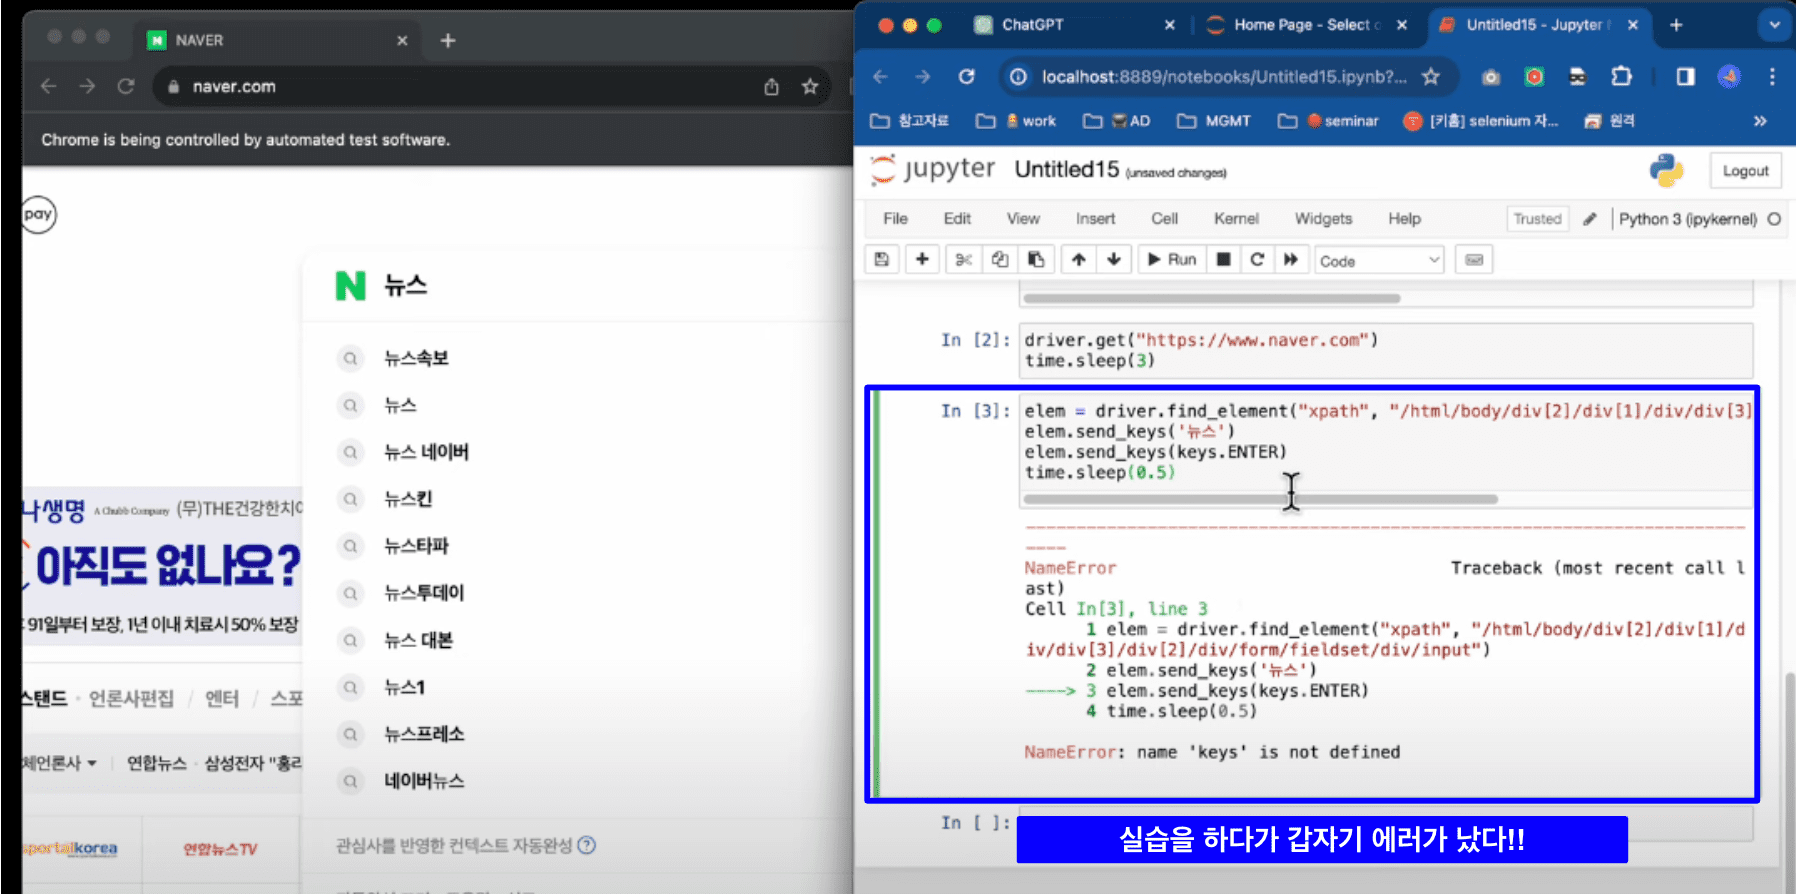Open the 참고자료 bookmark folder
1796x894 pixels.
pyautogui.click(x=909, y=121)
